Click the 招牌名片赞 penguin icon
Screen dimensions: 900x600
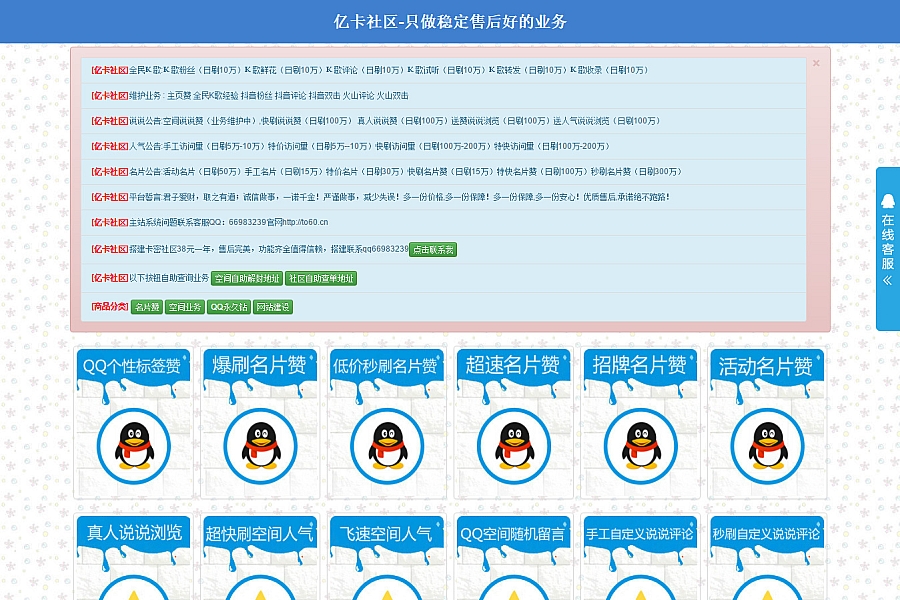[x=641, y=446]
